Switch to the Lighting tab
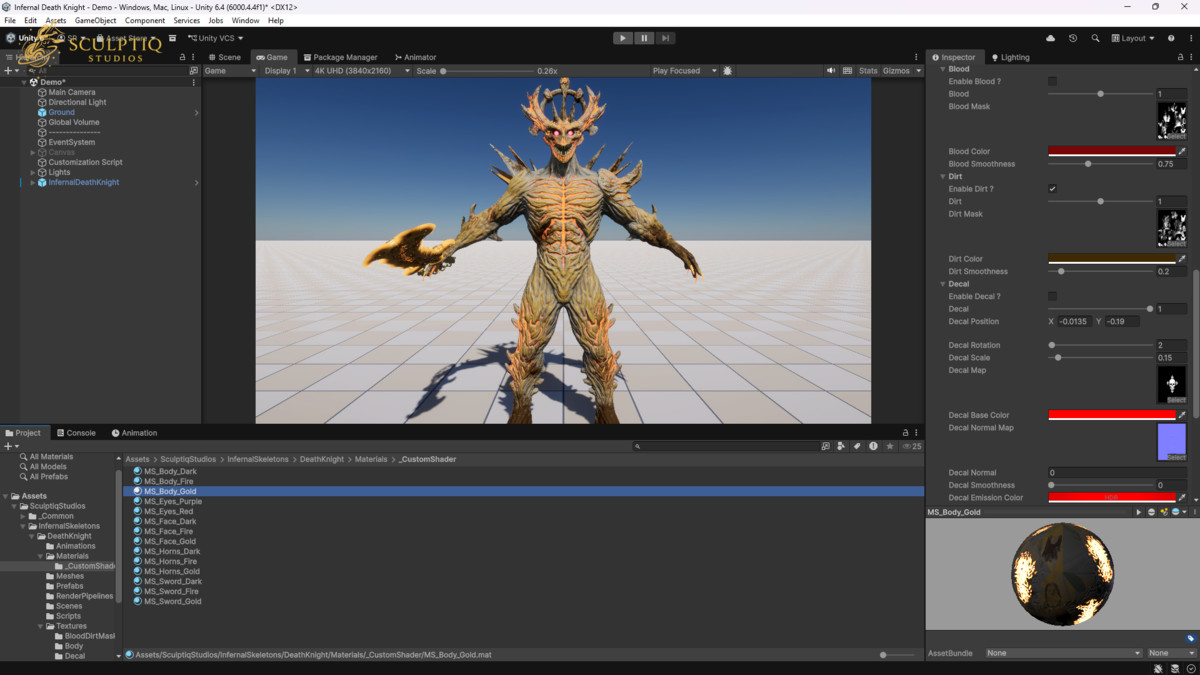This screenshot has height=675, width=1200. click(1010, 57)
